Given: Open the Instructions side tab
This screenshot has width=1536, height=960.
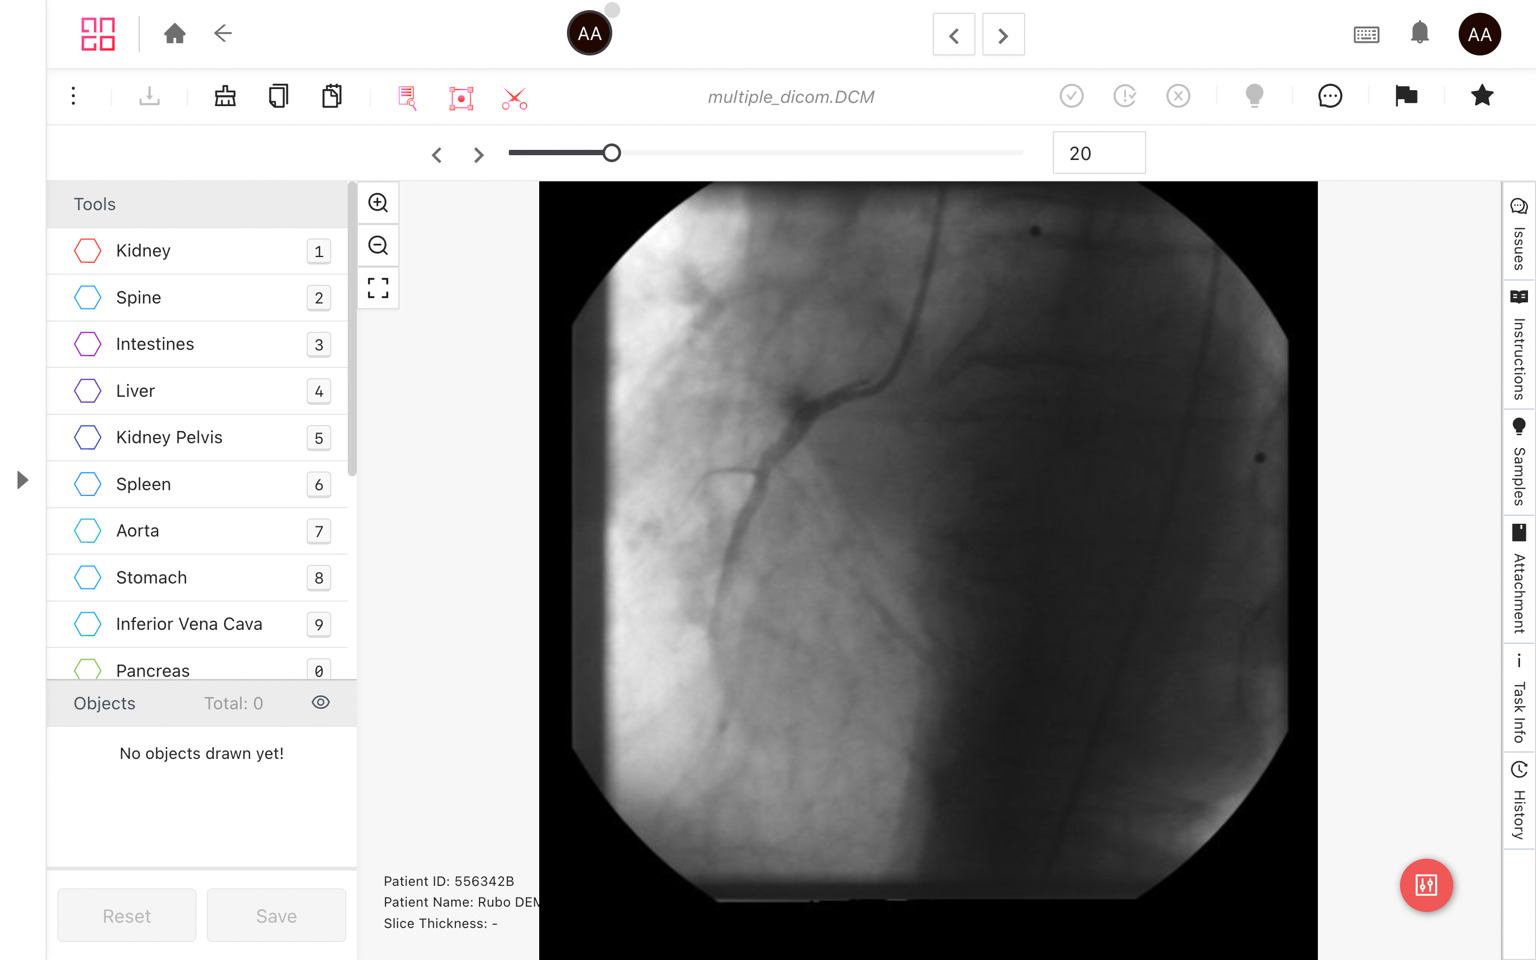Looking at the screenshot, I should tap(1519, 345).
